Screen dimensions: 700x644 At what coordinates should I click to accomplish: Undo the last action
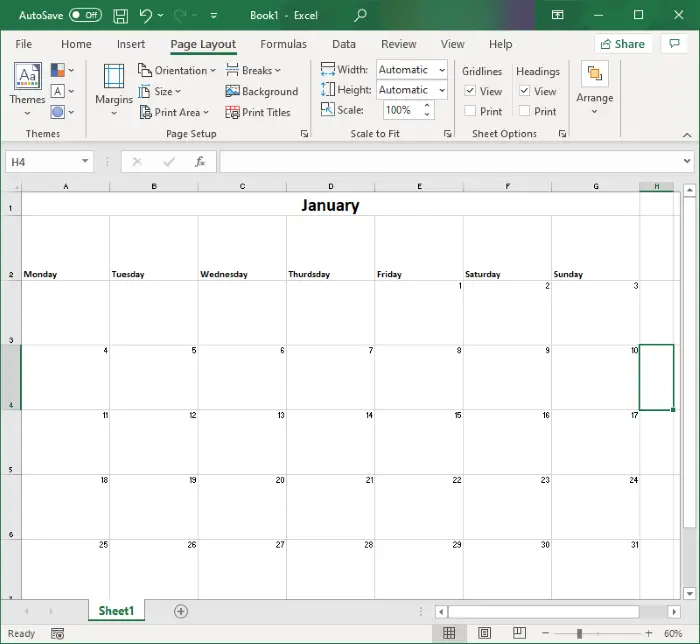point(145,16)
